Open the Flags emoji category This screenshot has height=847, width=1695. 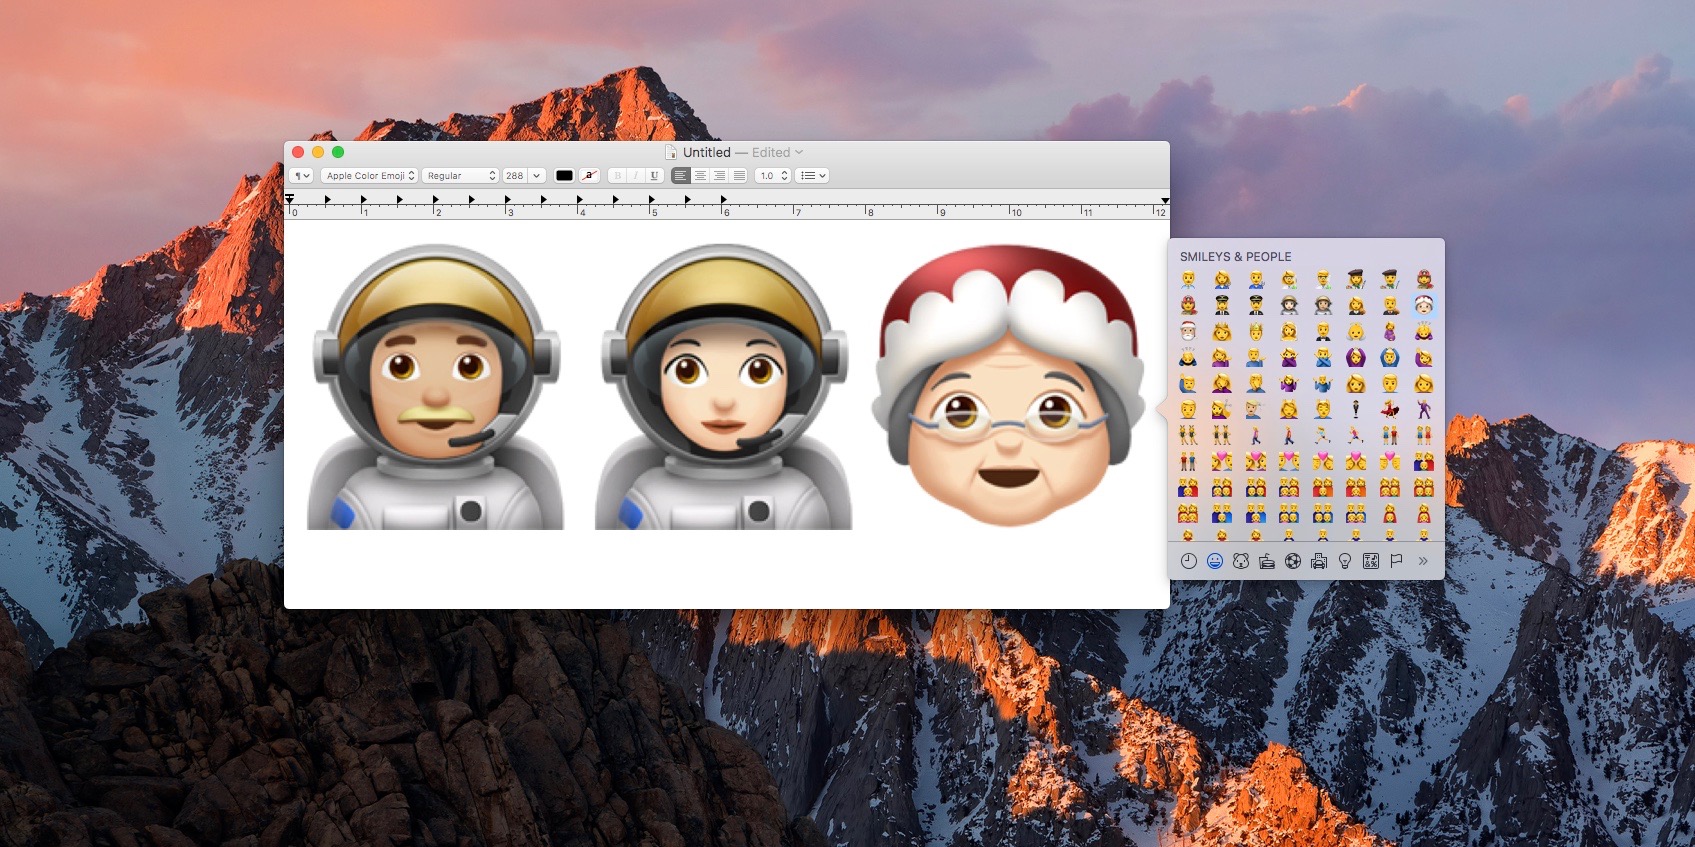[1396, 561]
